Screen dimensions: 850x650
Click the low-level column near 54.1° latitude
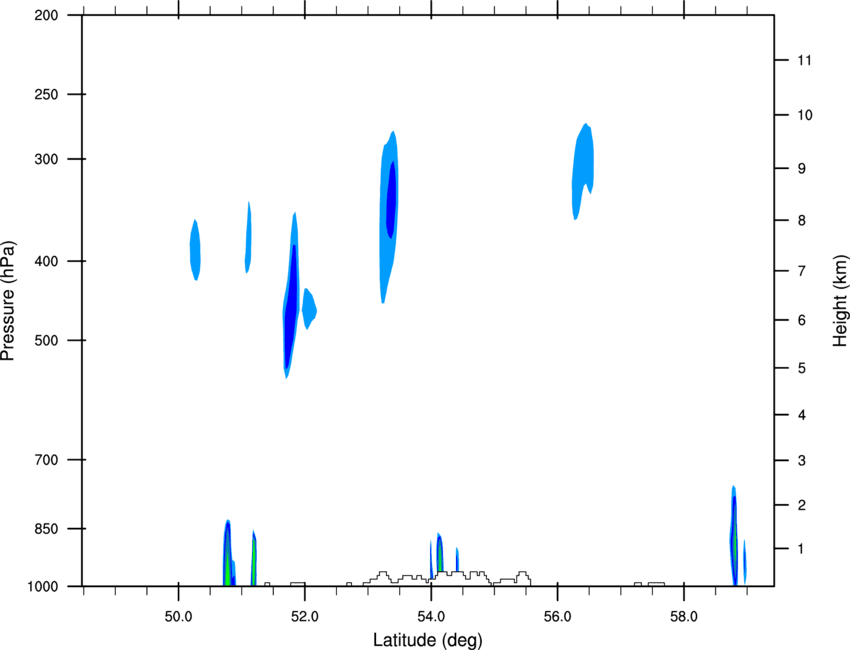tap(440, 552)
